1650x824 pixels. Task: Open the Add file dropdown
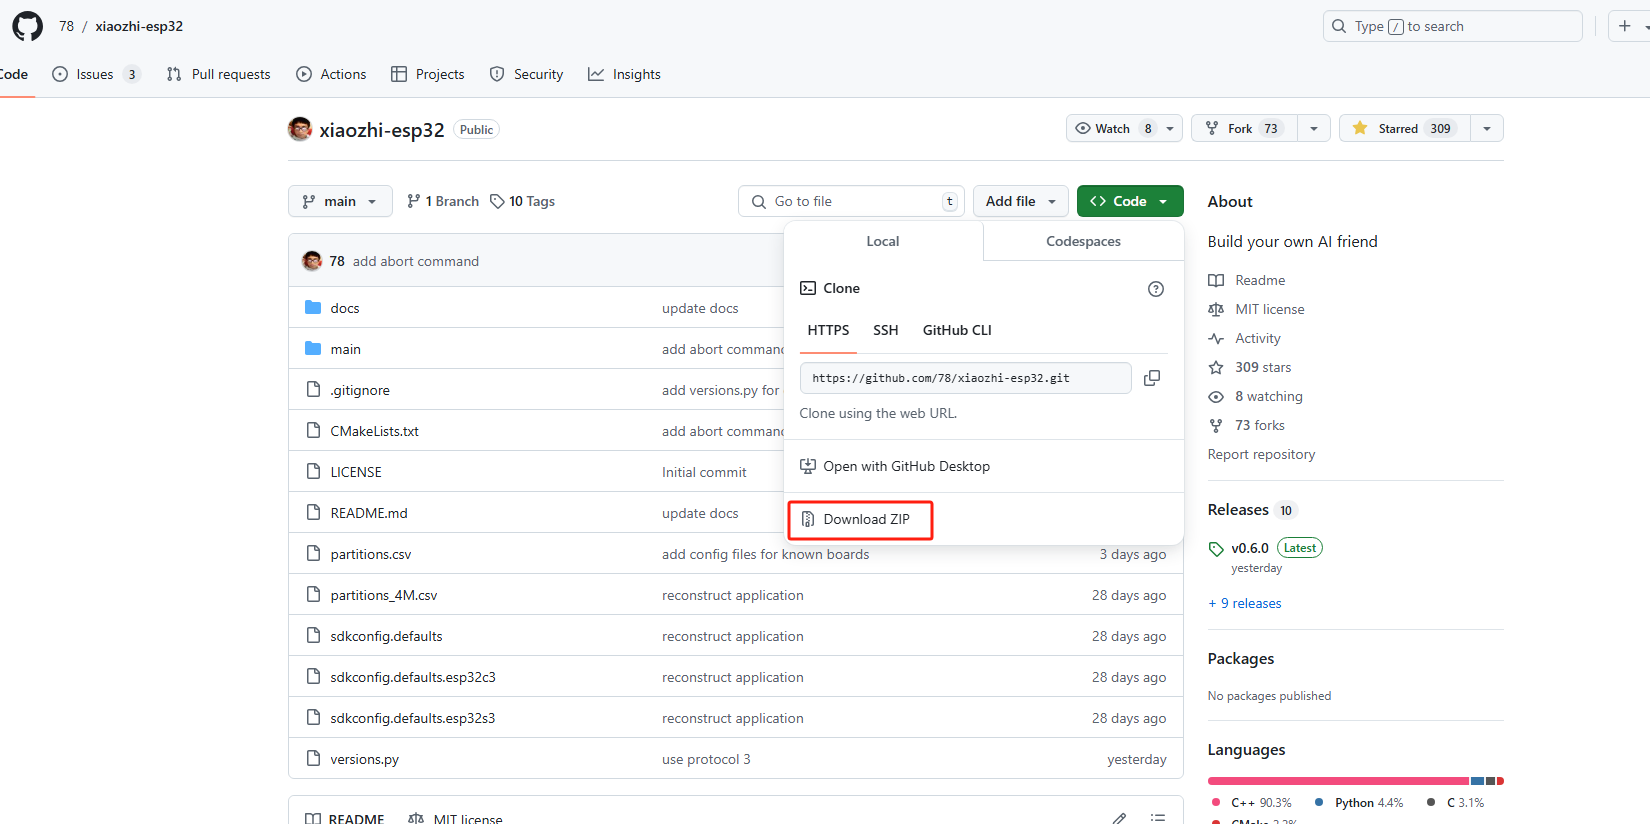(1021, 201)
